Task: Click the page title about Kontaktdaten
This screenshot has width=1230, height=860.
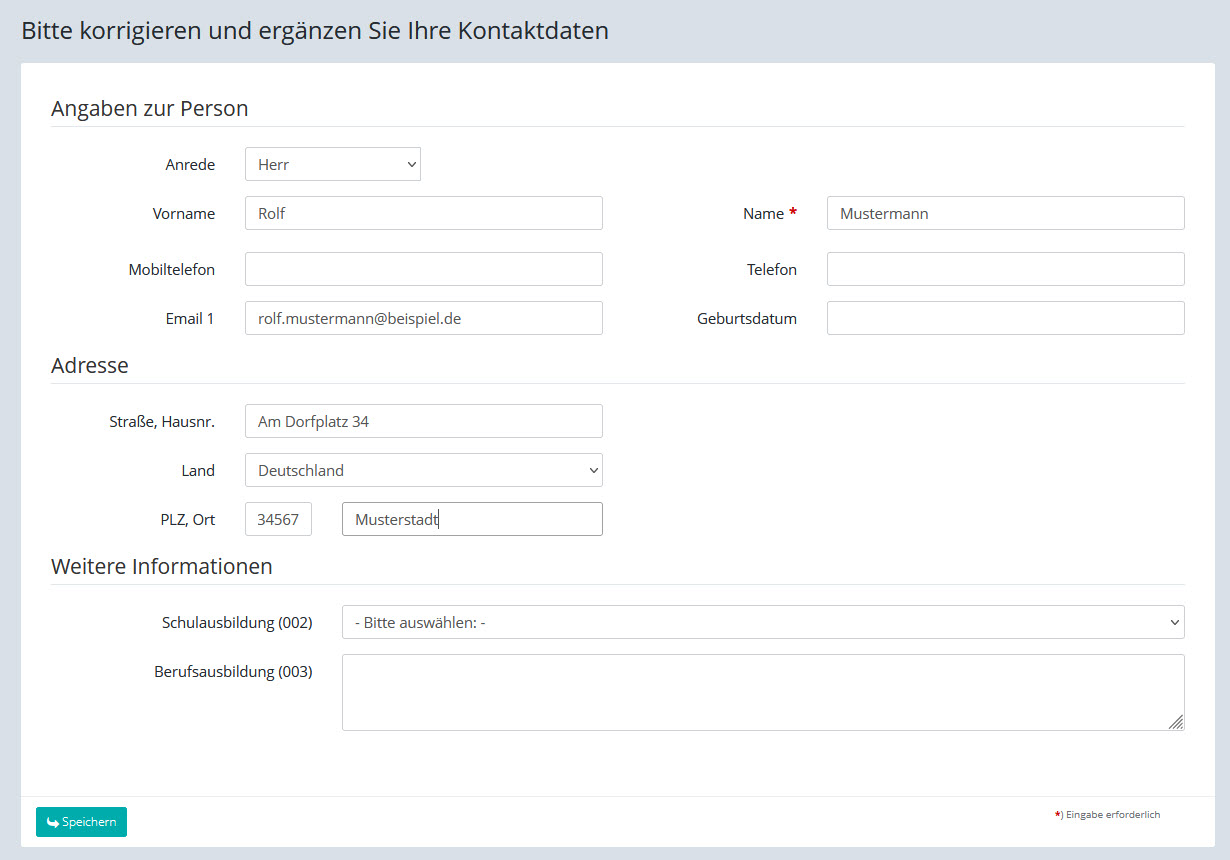Action: point(315,30)
